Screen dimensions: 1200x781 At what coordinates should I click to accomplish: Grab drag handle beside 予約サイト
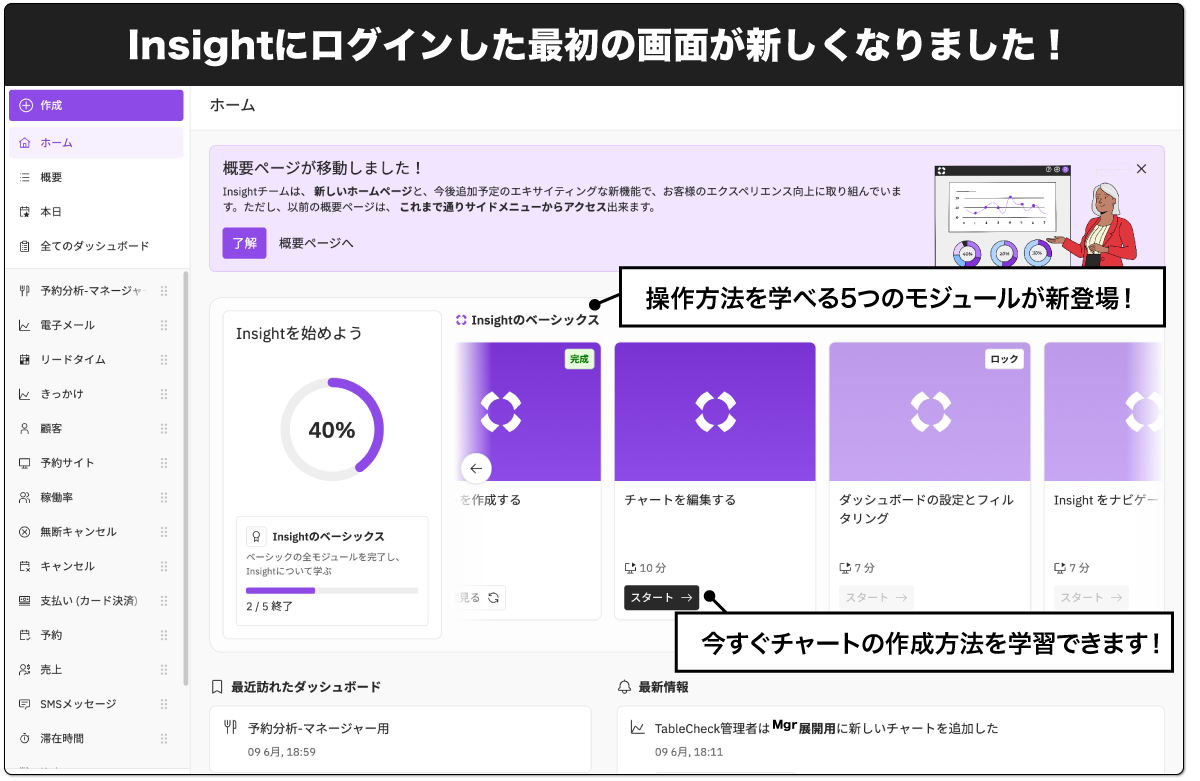164,463
